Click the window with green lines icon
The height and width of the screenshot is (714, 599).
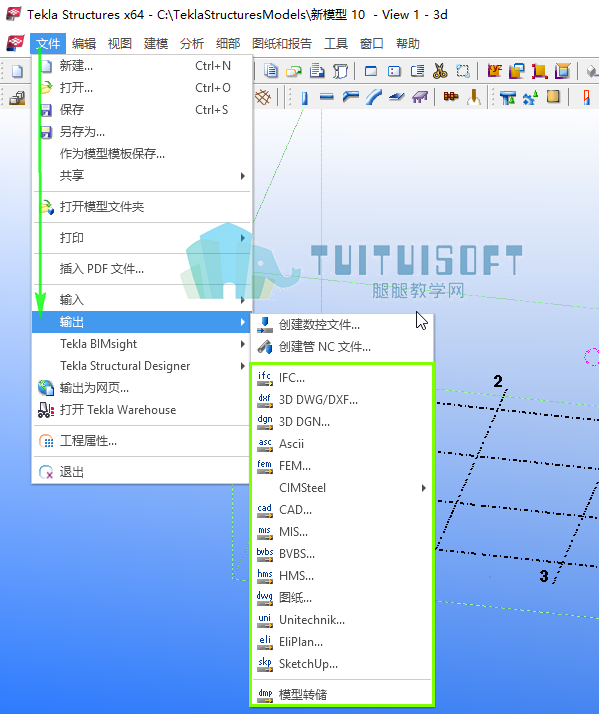[x=417, y=71]
